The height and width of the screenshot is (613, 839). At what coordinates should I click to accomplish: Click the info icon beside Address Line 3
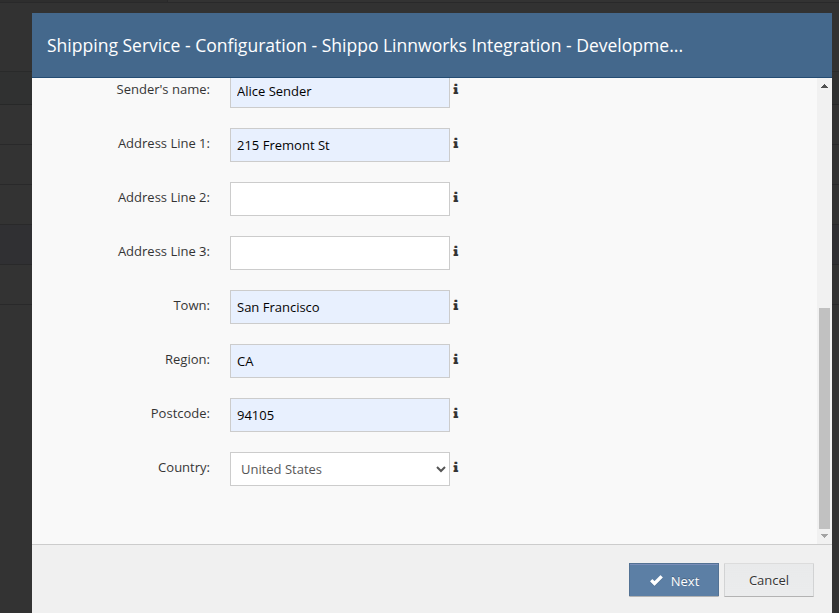(455, 251)
